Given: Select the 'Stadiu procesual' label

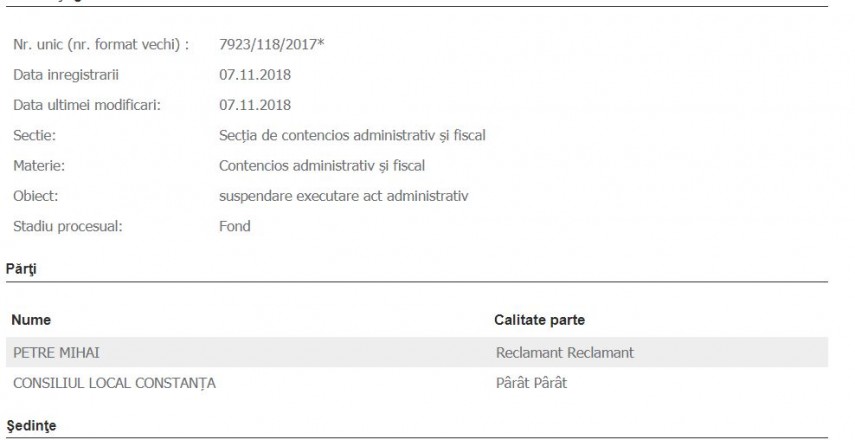Looking at the screenshot, I should [67, 226].
